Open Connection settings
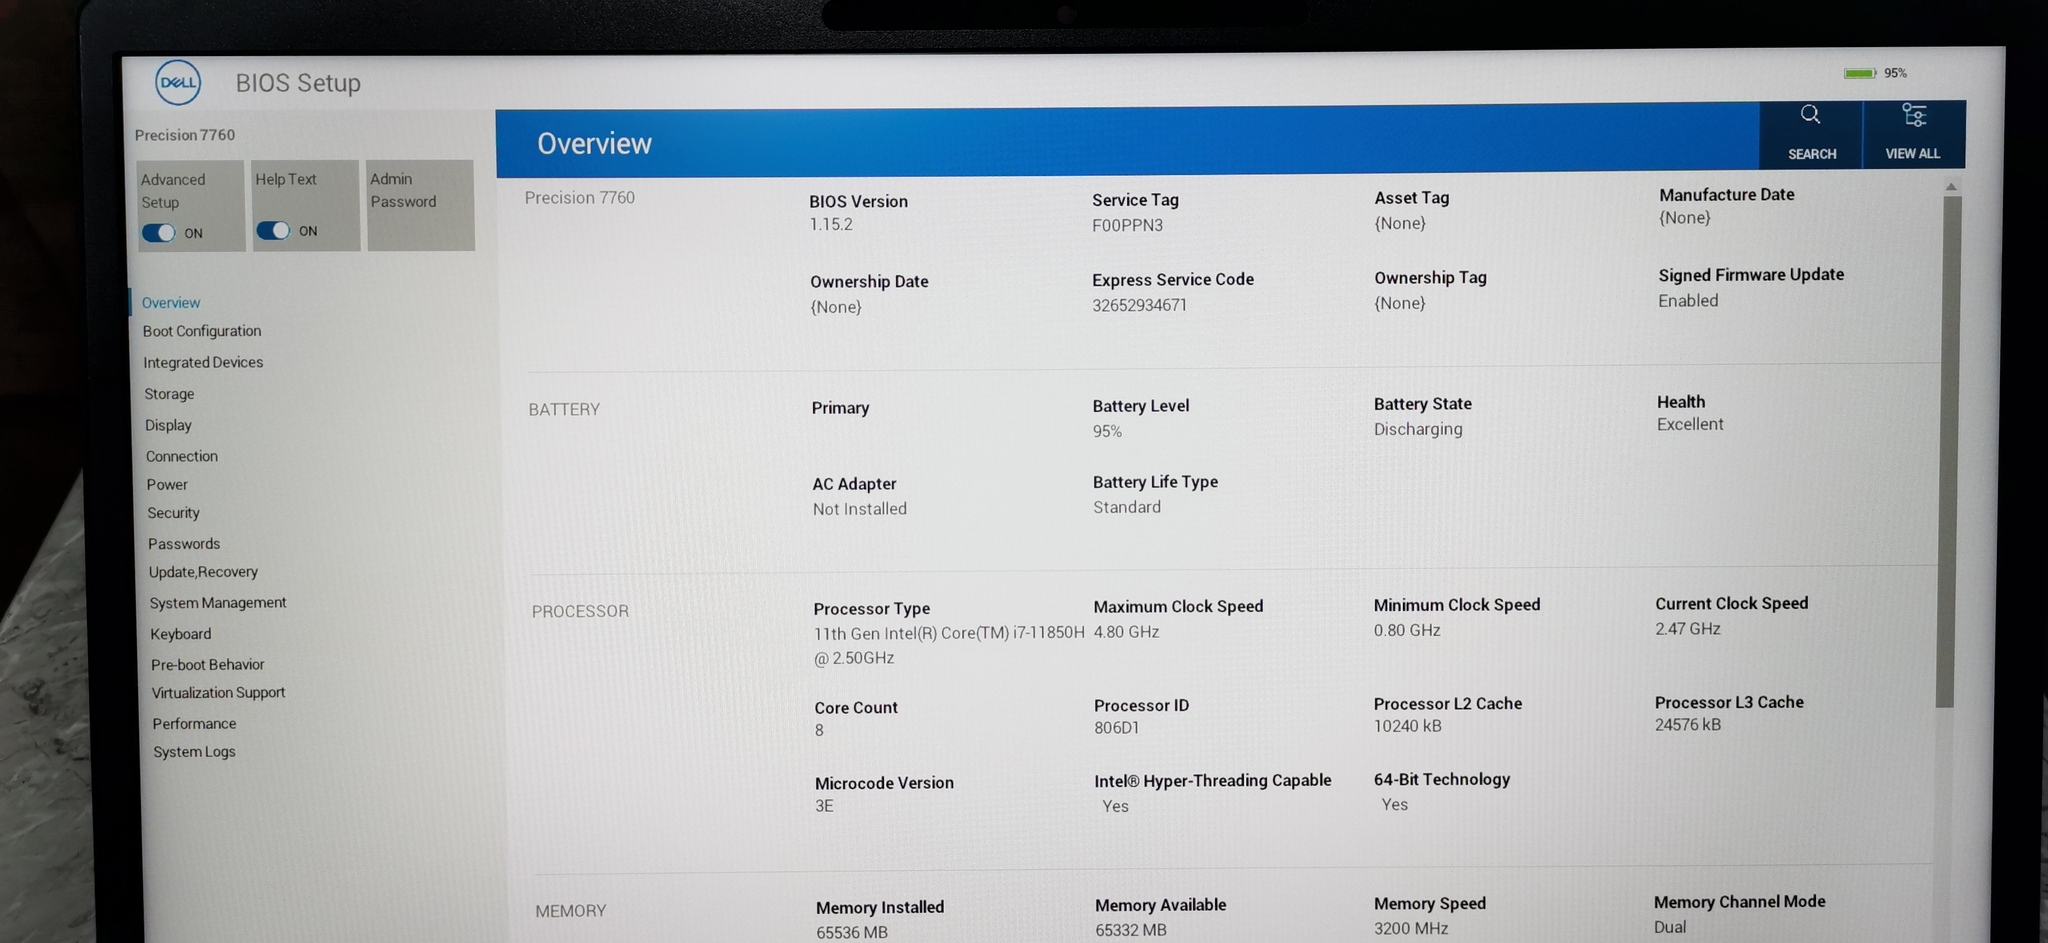This screenshot has height=943, width=2048. (182, 456)
